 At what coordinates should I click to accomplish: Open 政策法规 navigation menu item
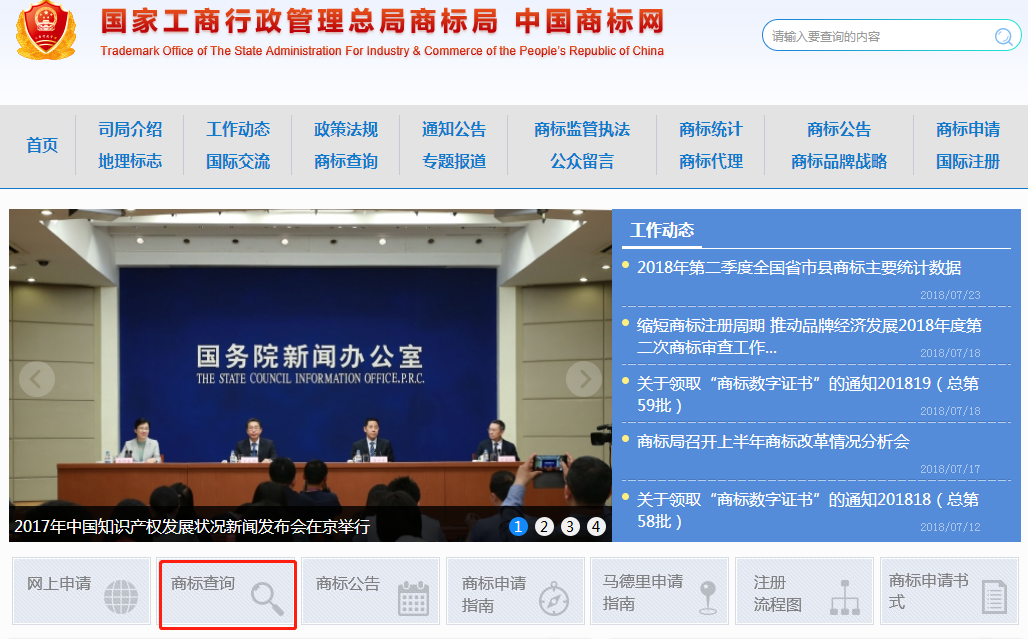[346, 129]
